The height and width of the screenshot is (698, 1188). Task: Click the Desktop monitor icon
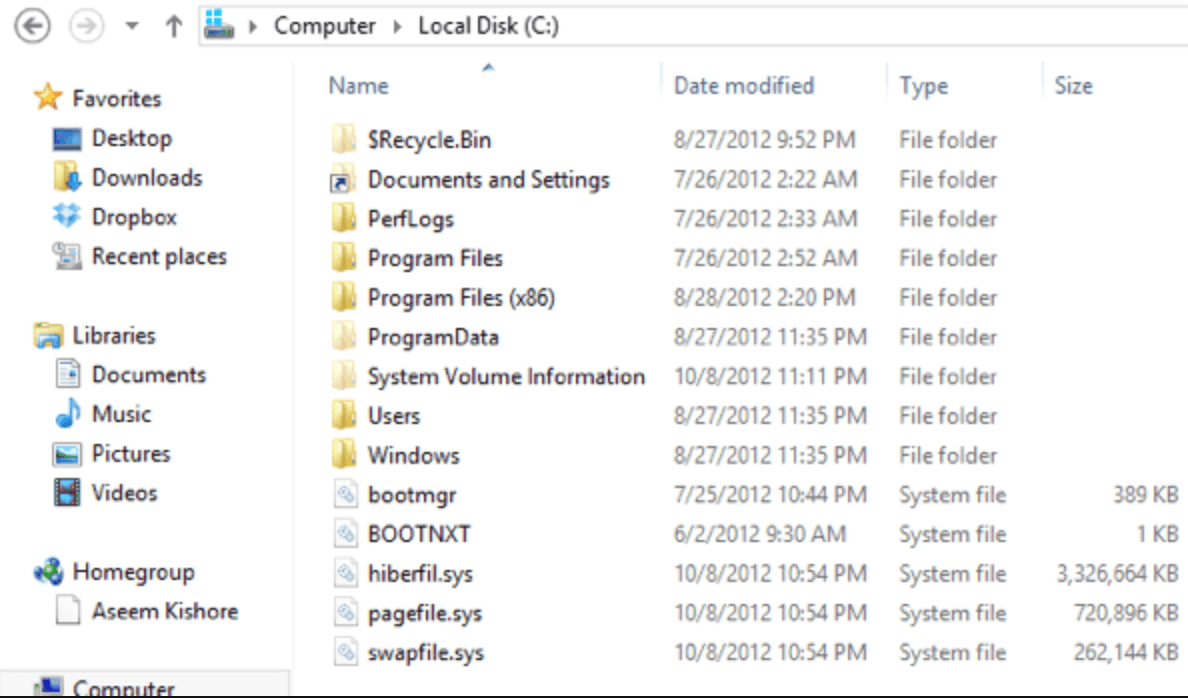[x=67, y=139]
